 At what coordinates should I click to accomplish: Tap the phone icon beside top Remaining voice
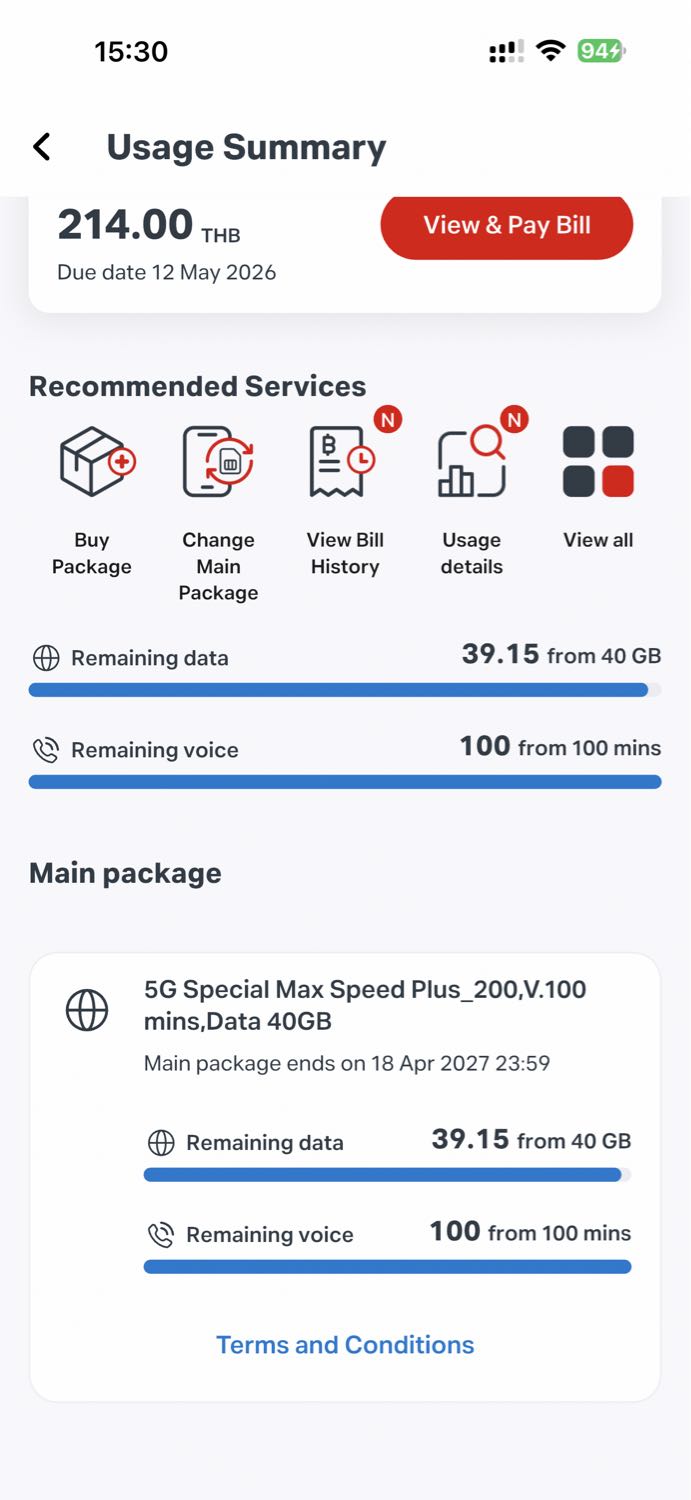pos(46,750)
